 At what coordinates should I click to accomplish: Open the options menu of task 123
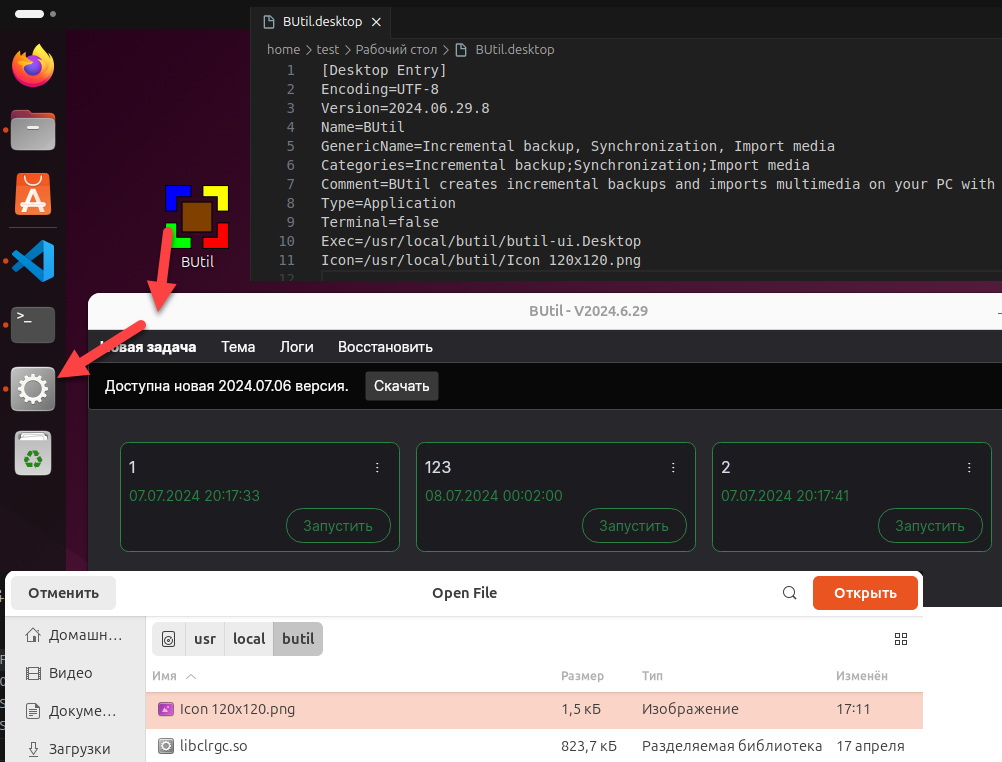point(673,467)
